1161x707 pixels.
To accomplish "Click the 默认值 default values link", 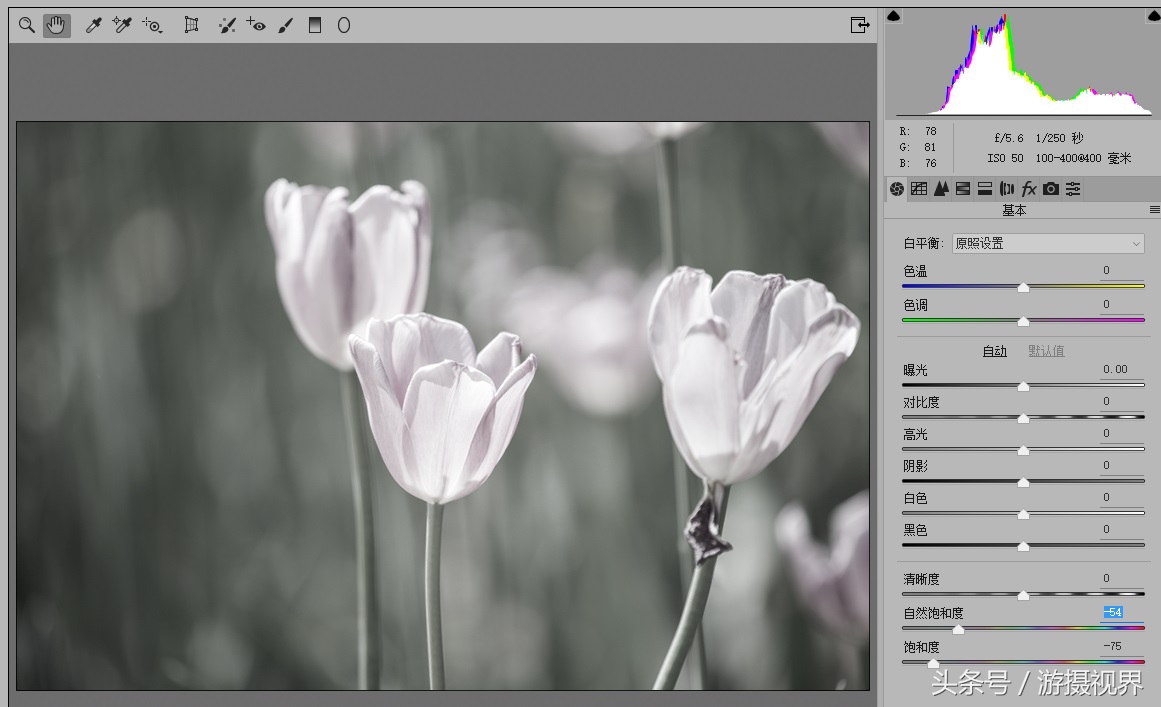I will tap(1046, 351).
